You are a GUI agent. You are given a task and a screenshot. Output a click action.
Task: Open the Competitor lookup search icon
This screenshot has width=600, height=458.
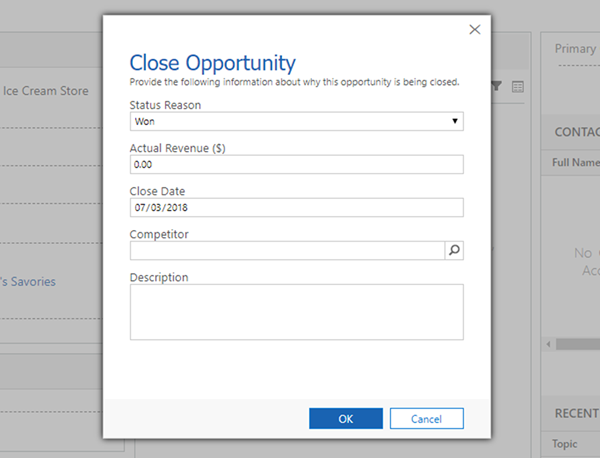pos(454,251)
